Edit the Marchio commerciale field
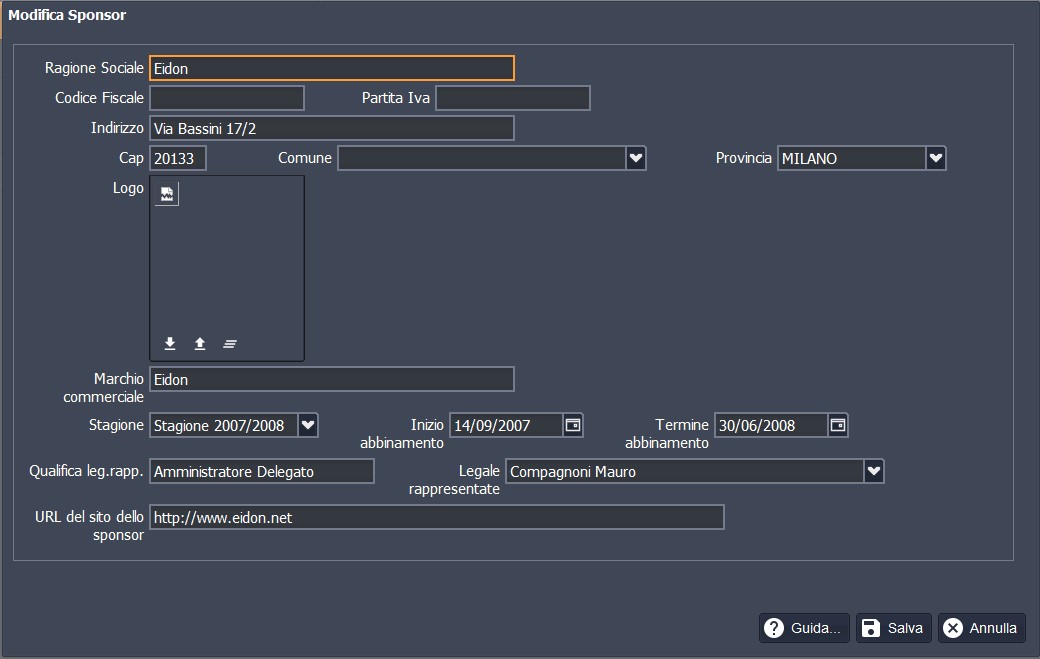 tap(331, 379)
